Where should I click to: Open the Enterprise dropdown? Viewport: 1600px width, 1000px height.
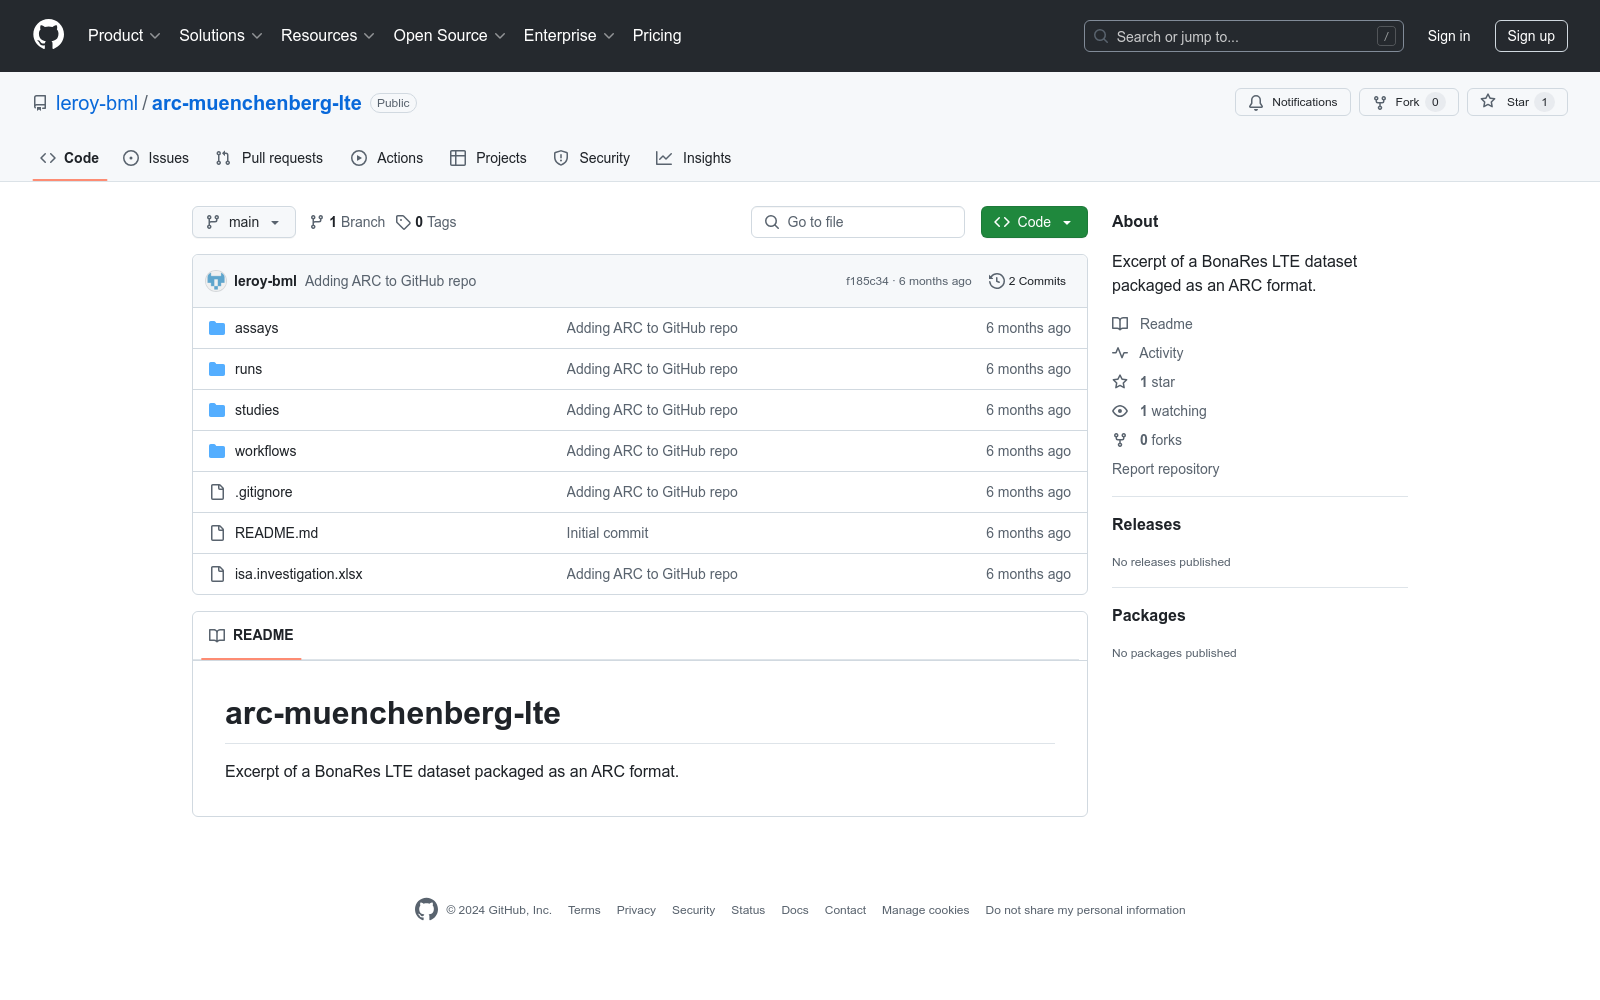[569, 35]
